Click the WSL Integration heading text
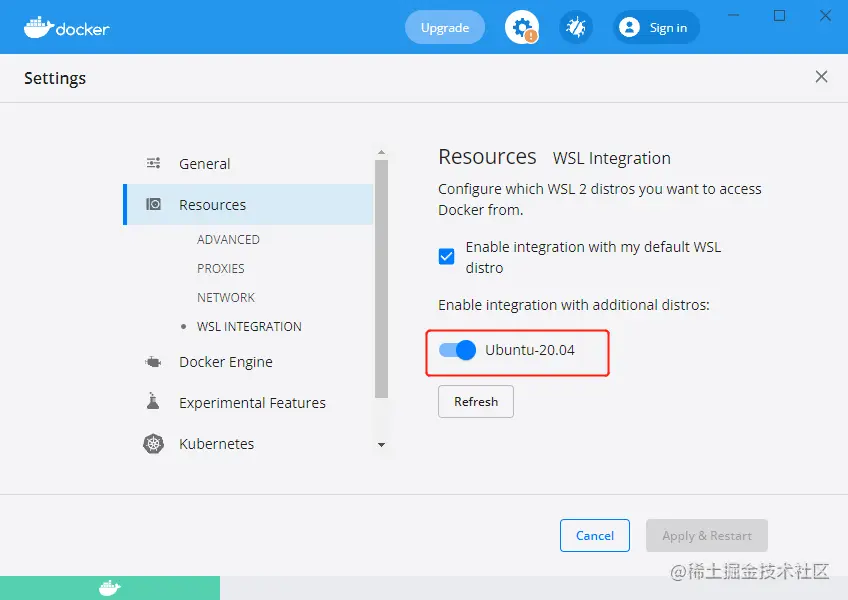 point(612,158)
